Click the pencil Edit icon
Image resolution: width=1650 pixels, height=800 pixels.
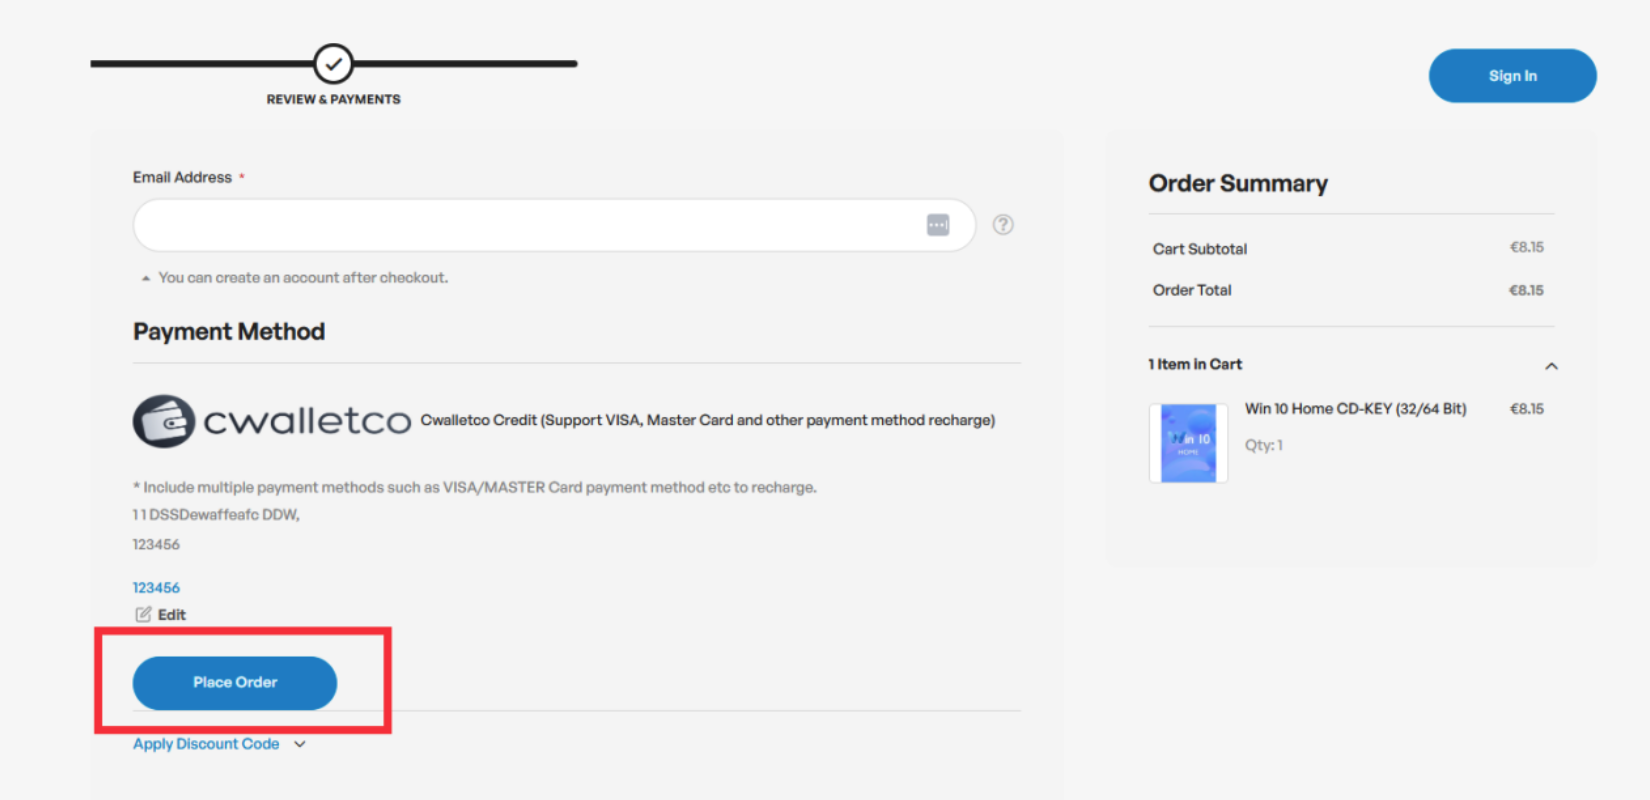click(x=143, y=615)
